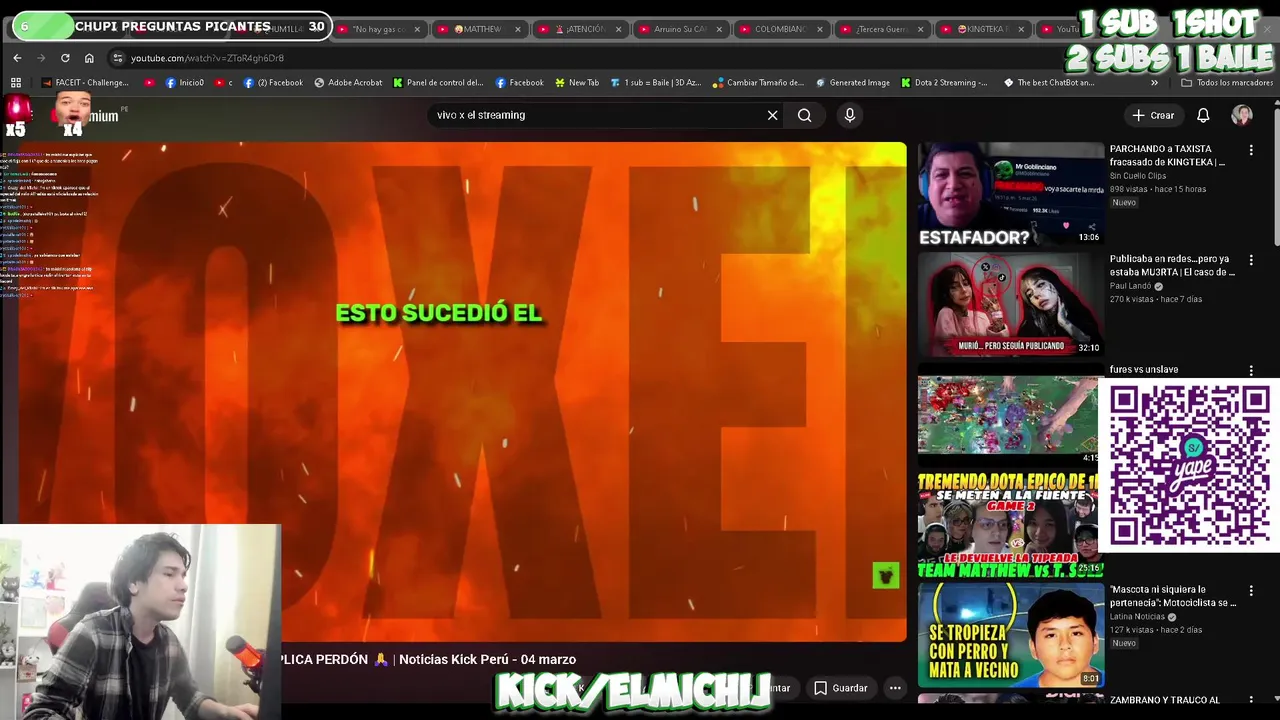Go back with the browser back arrow

pos(17,58)
